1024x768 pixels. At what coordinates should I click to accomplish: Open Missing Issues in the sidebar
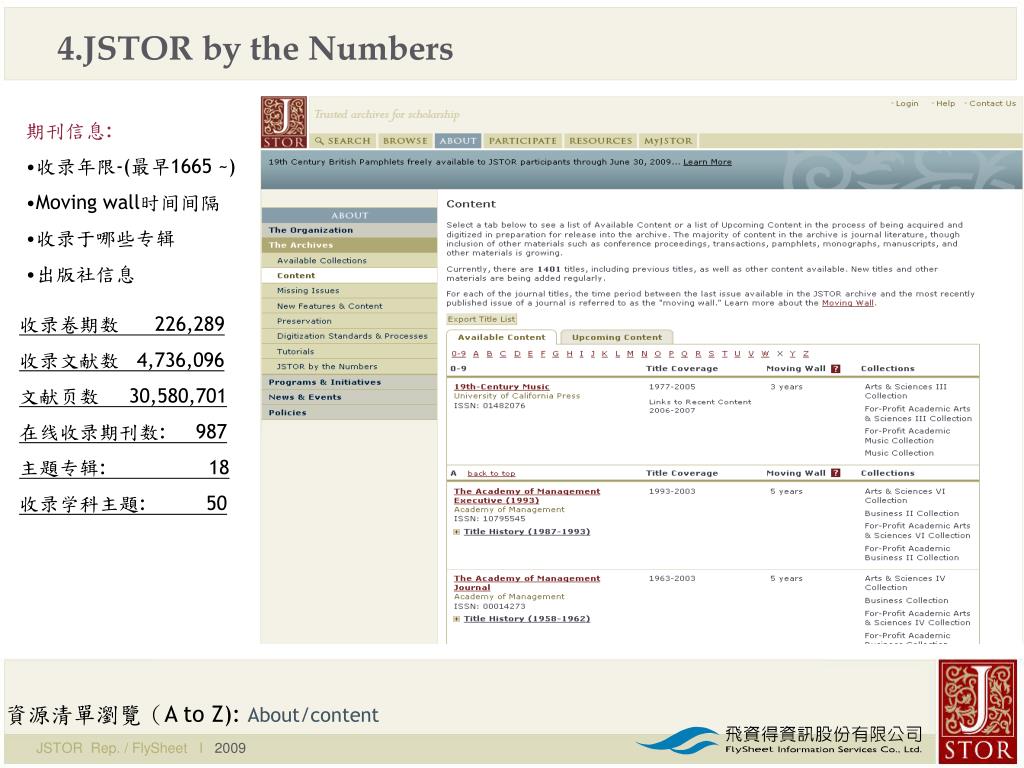349,291
